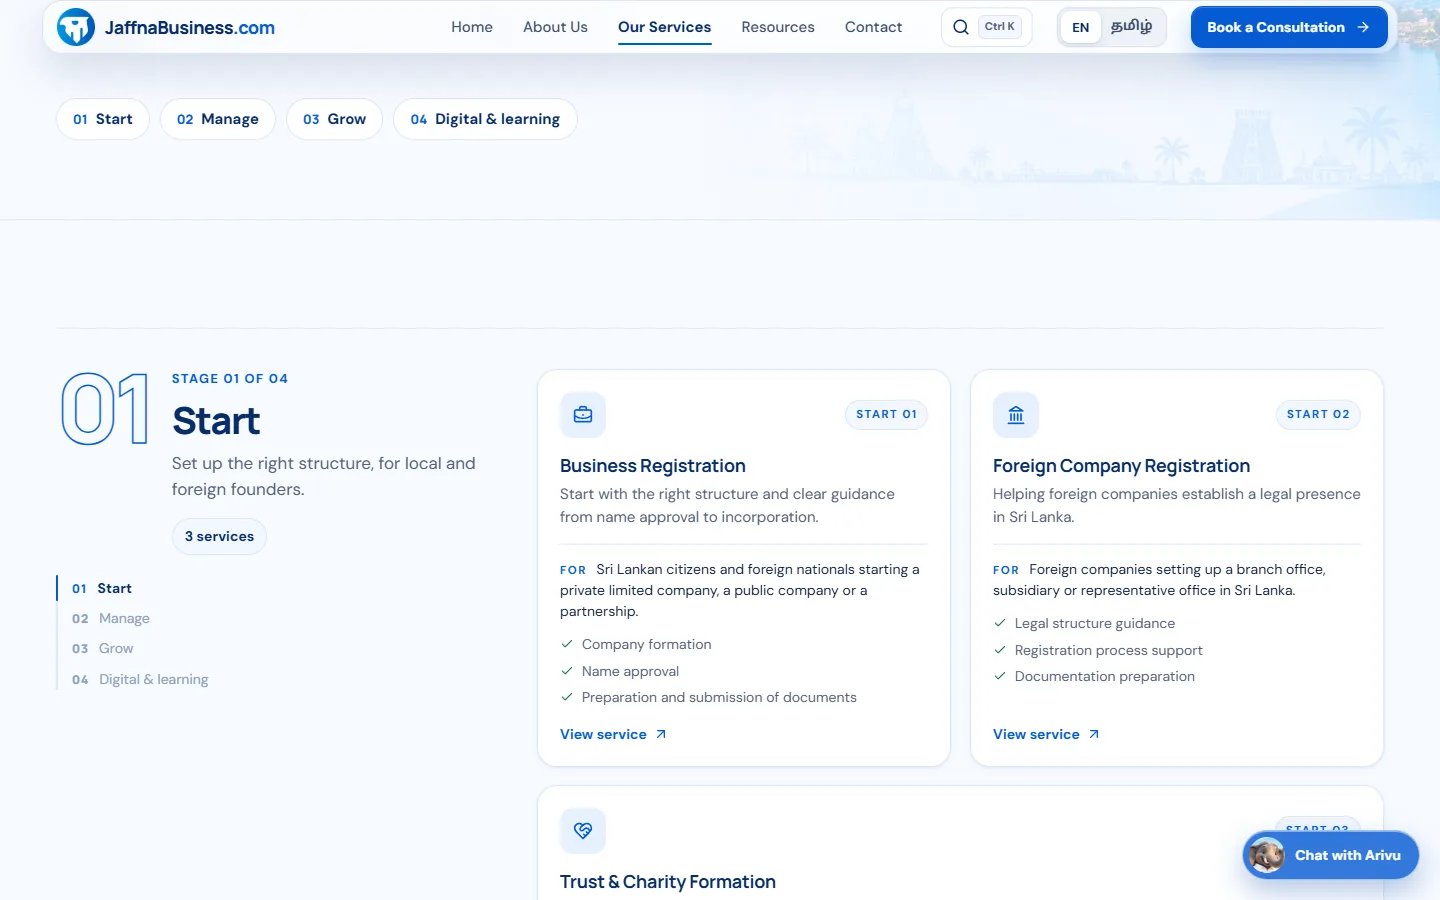Image resolution: width=1440 pixels, height=900 pixels.
Task: Open the Contact page
Action: click(x=873, y=27)
